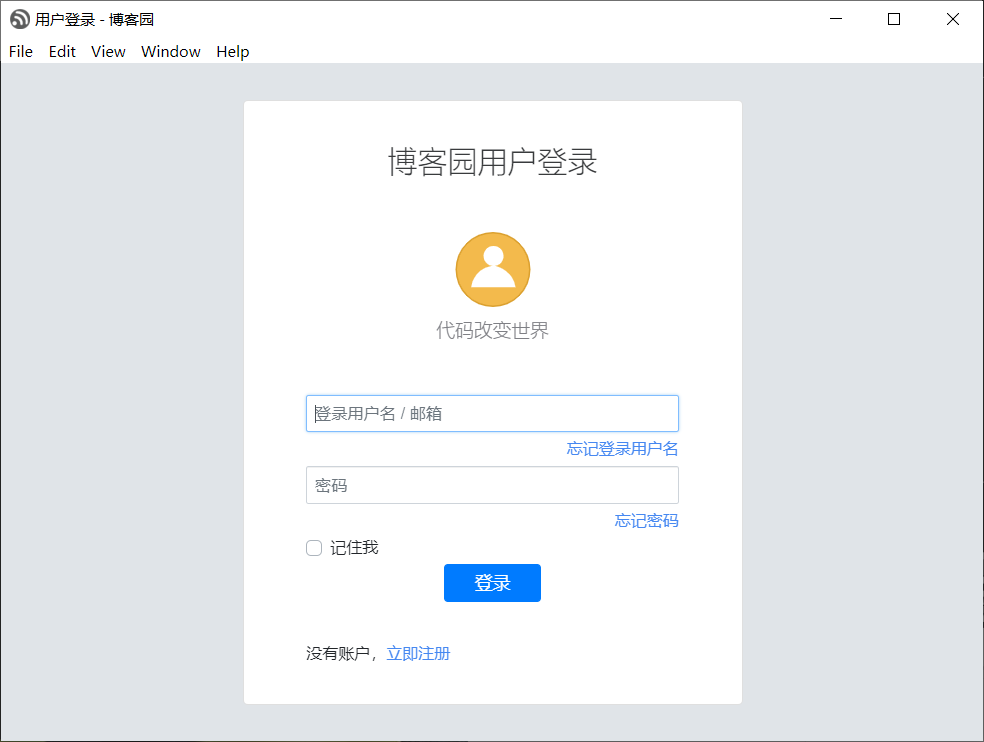Screen dimensions: 984x742
Task: Open the View menu
Action: (108, 51)
